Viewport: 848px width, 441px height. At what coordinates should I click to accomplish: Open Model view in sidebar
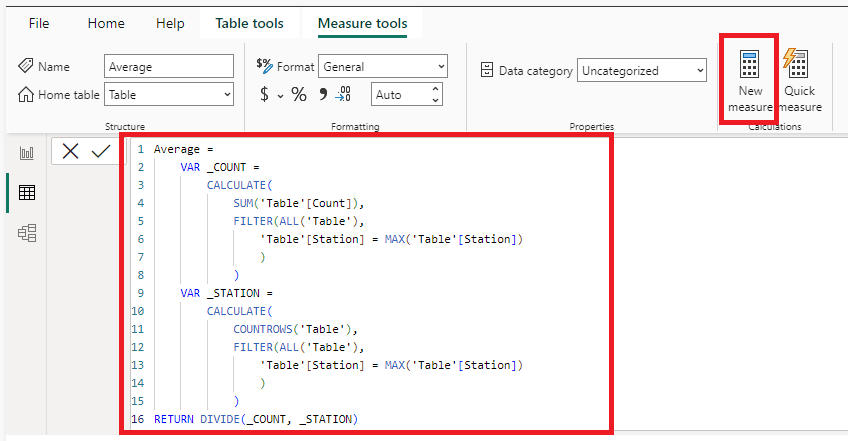[26, 233]
